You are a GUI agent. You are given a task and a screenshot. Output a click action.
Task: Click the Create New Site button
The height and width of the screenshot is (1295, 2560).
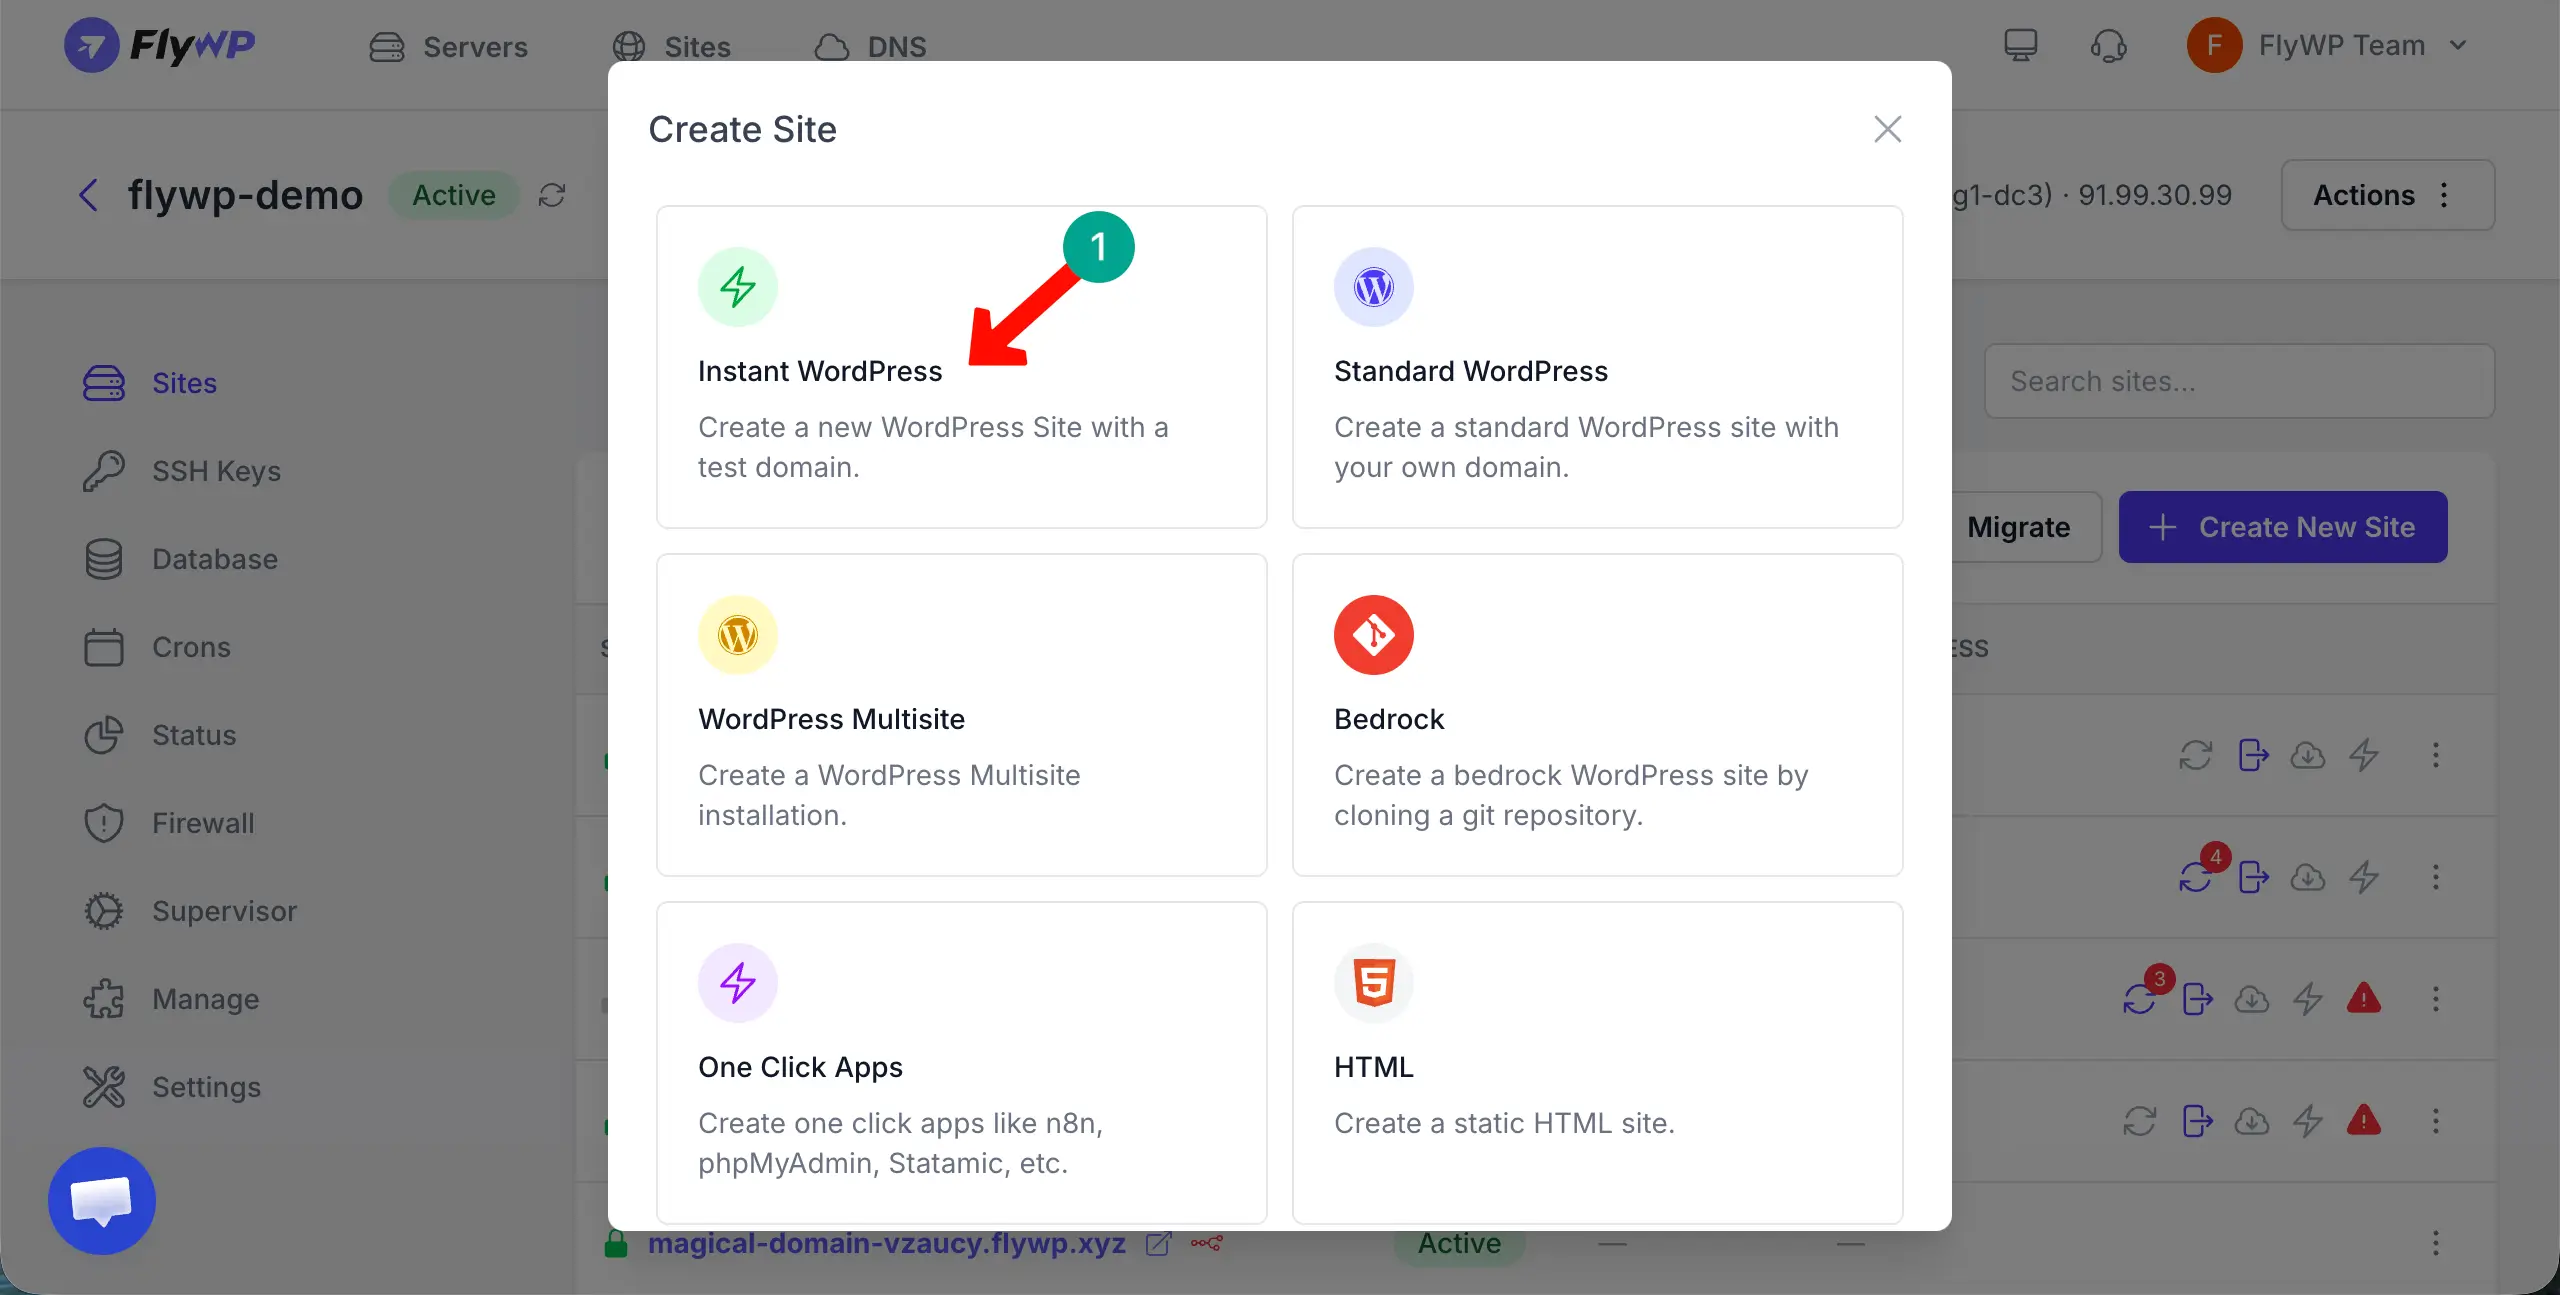click(x=2283, y=527)
